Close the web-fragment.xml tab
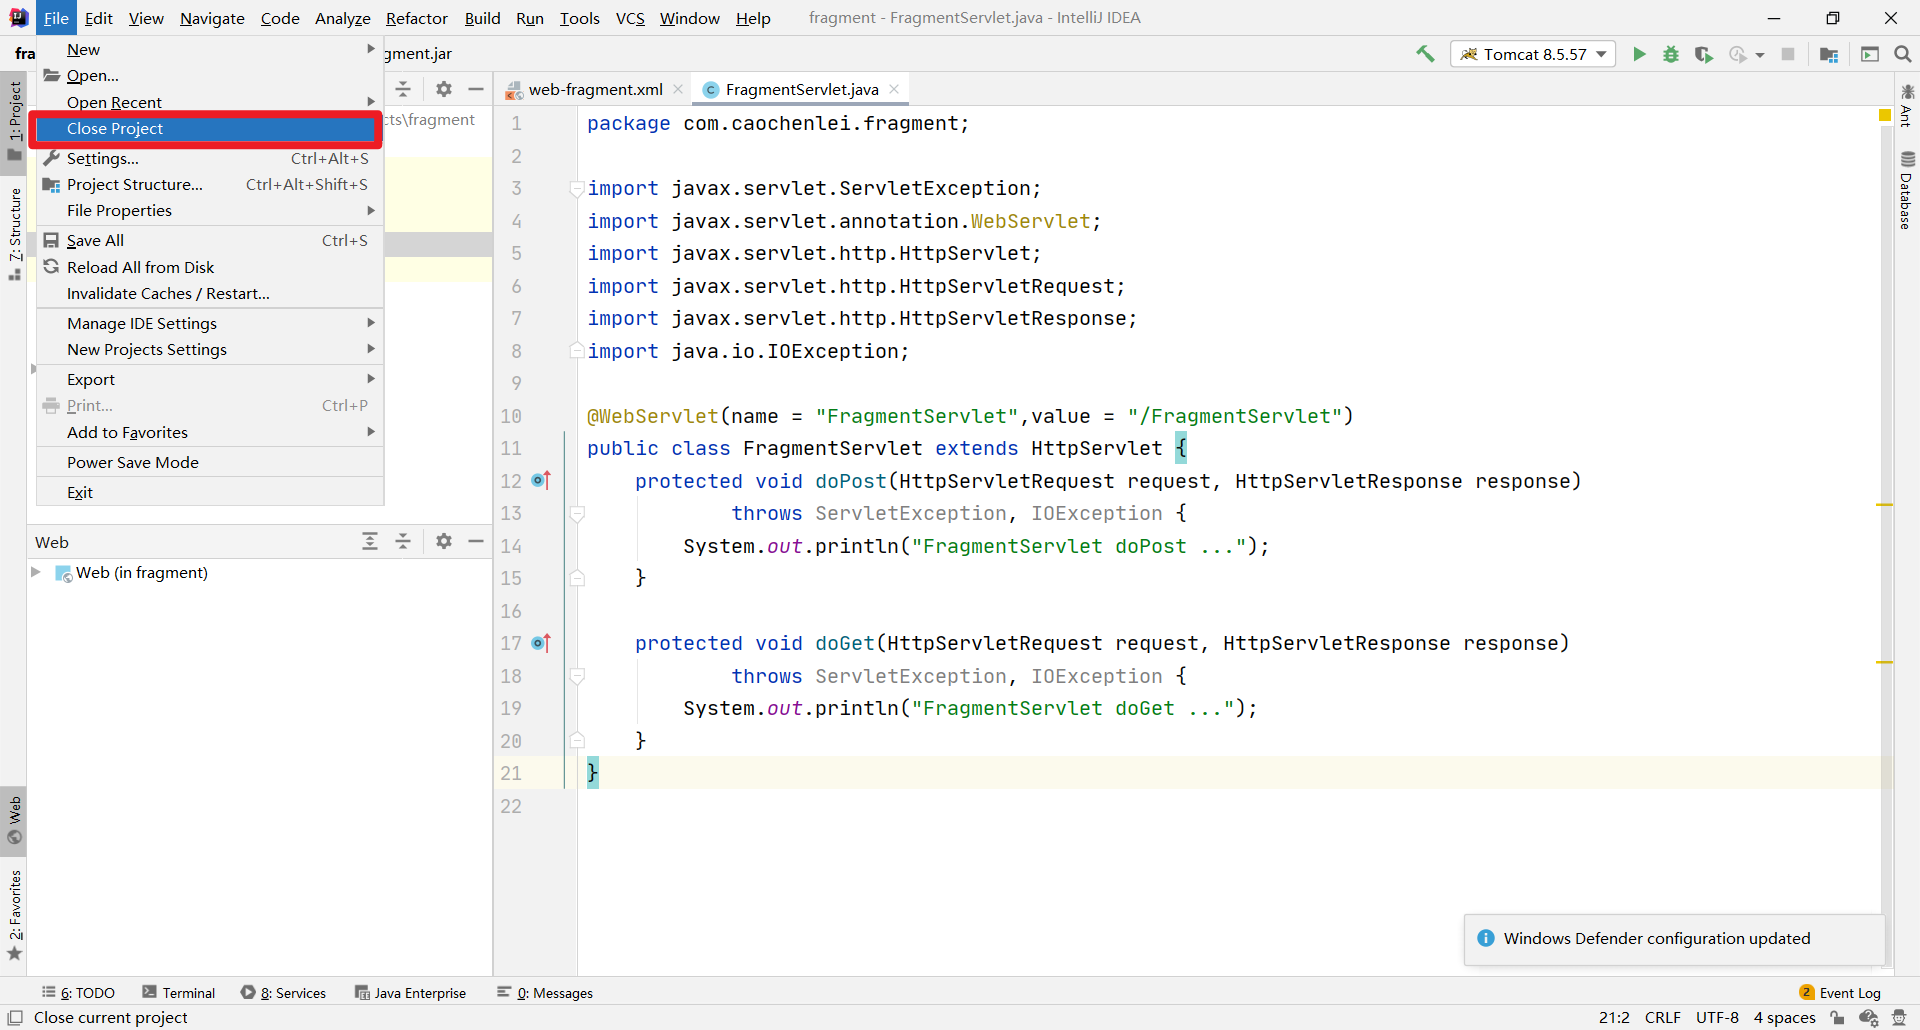 click(678, 89)
